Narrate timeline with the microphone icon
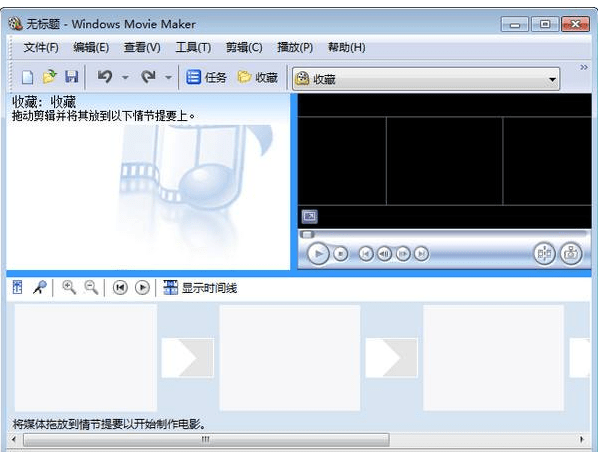This screenshot has width=598, height=452. (40, 287)
